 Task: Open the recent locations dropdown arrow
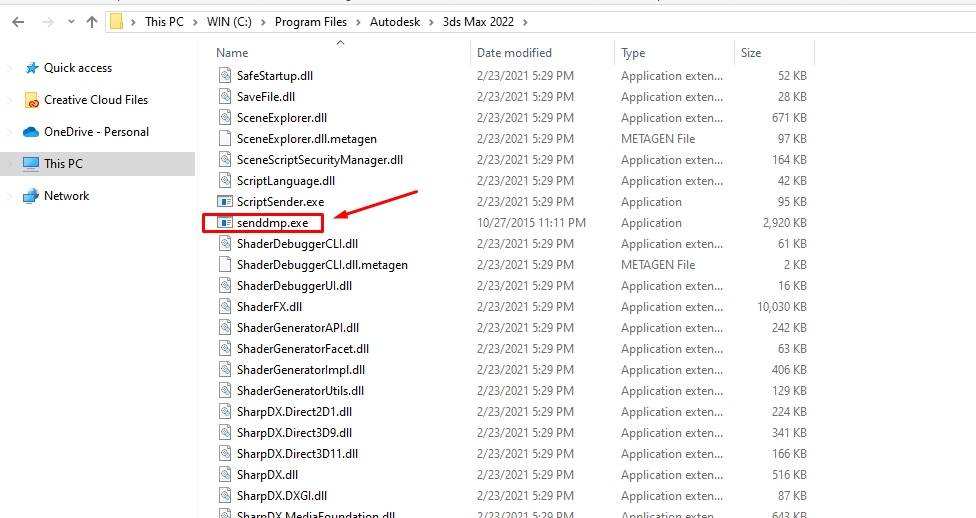click(69, 22)
